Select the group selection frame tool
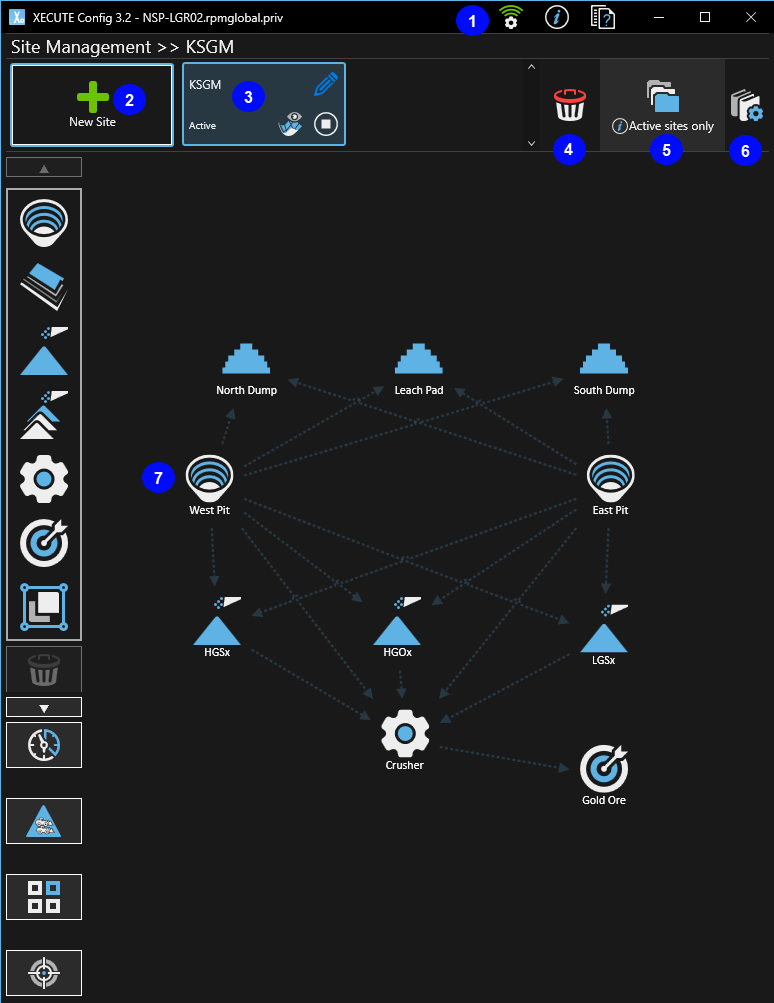774x1003 pixels. (44, 607)
